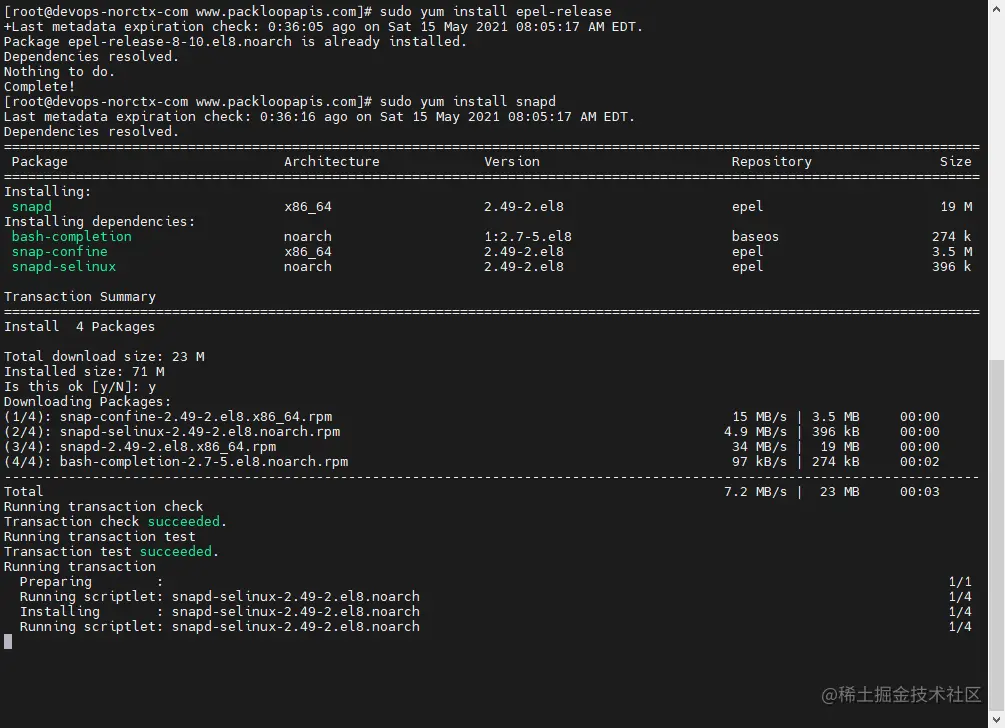1005x728 pixels.
Task: Click the green 'snapd' package name in table
Action: (x=31, y=206)
